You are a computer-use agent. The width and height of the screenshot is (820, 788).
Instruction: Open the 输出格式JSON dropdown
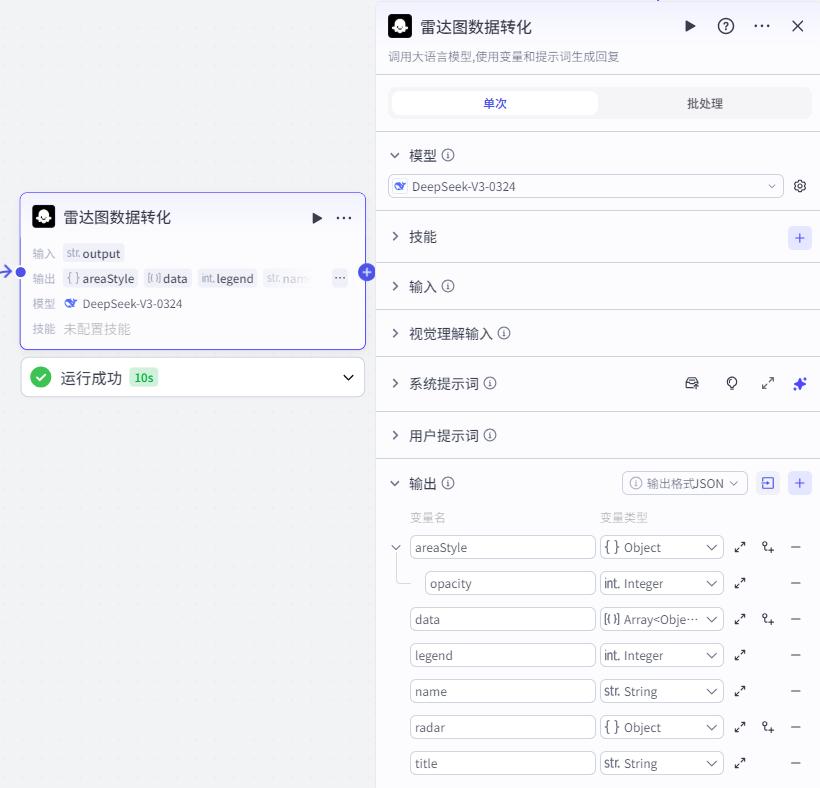(684, 483)
